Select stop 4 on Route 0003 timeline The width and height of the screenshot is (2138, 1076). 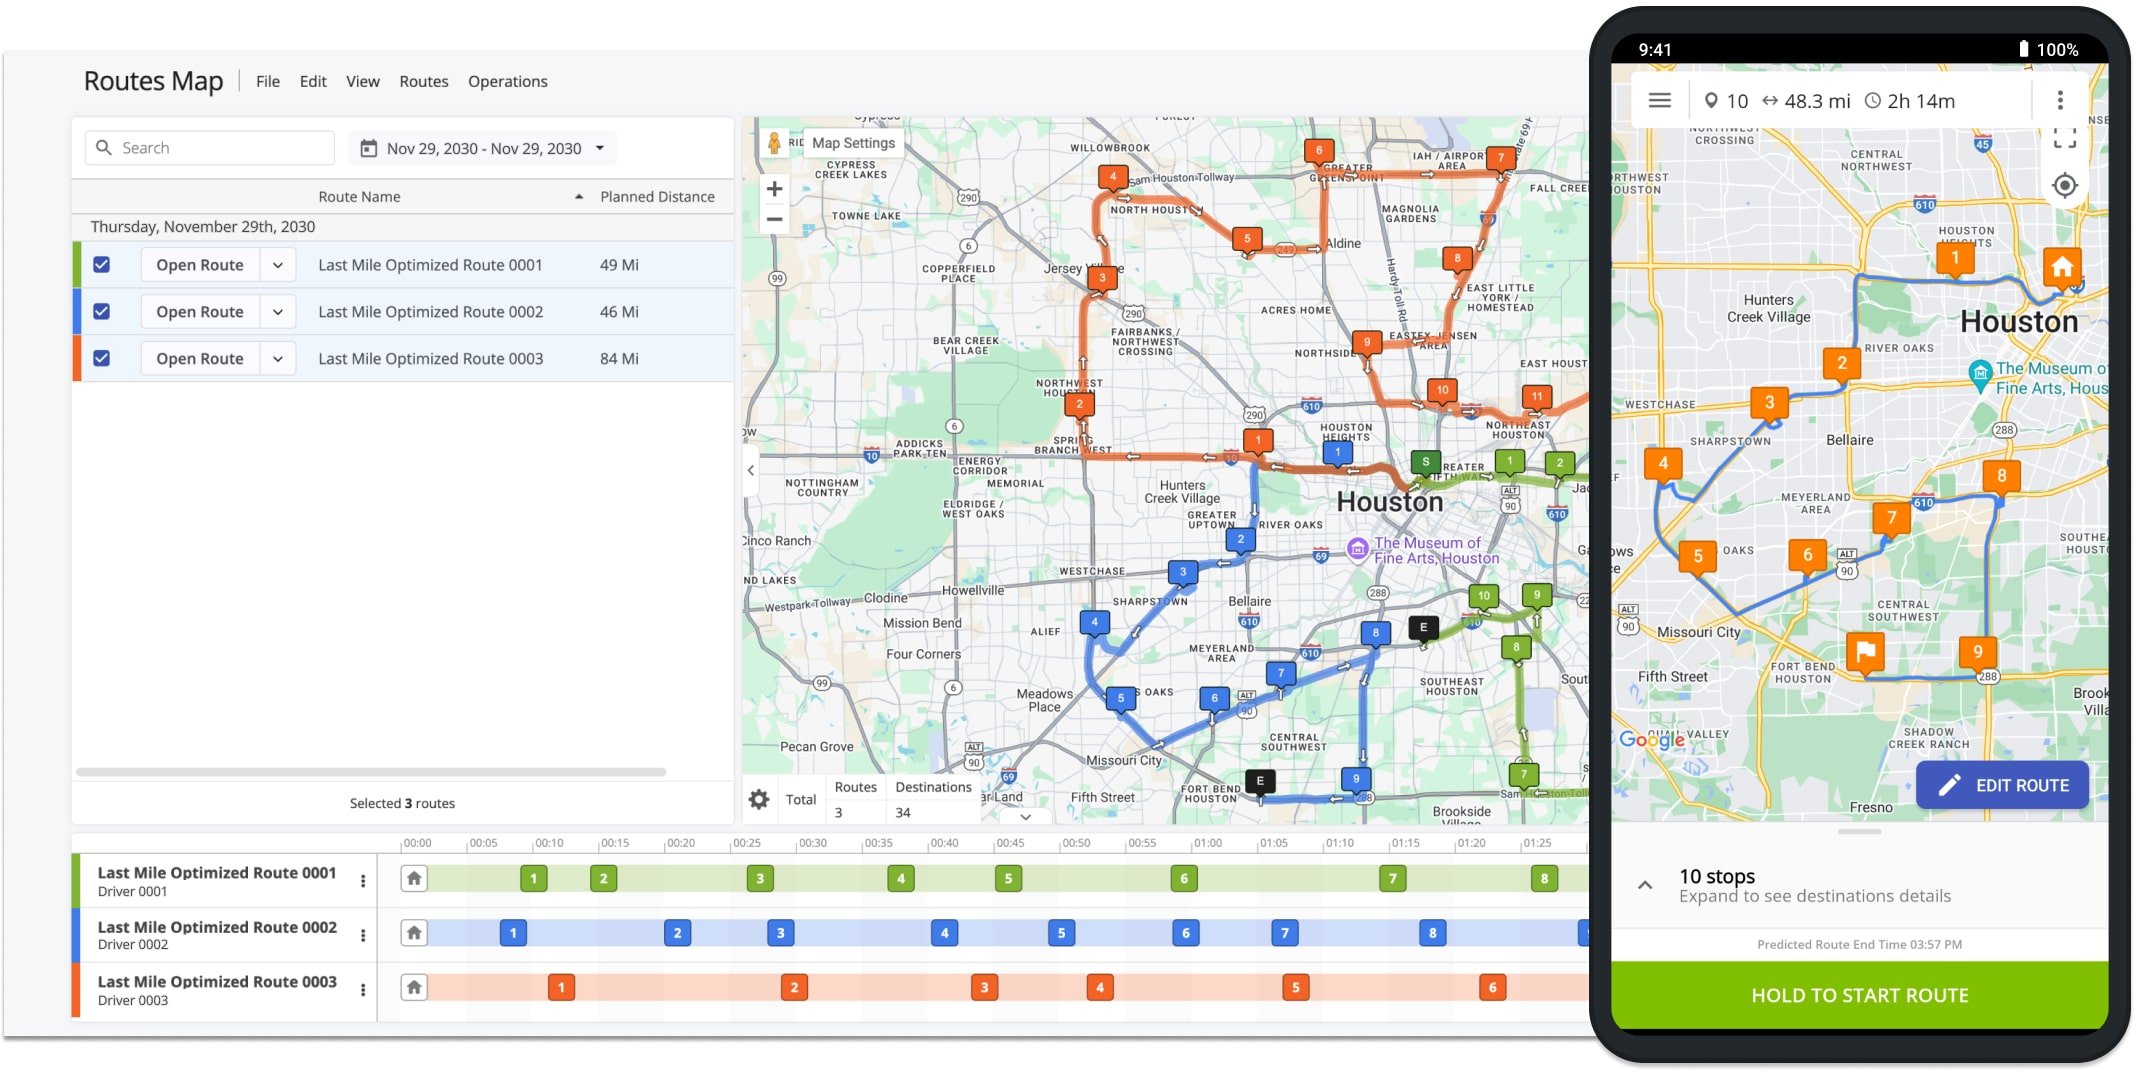point(1100,988)
